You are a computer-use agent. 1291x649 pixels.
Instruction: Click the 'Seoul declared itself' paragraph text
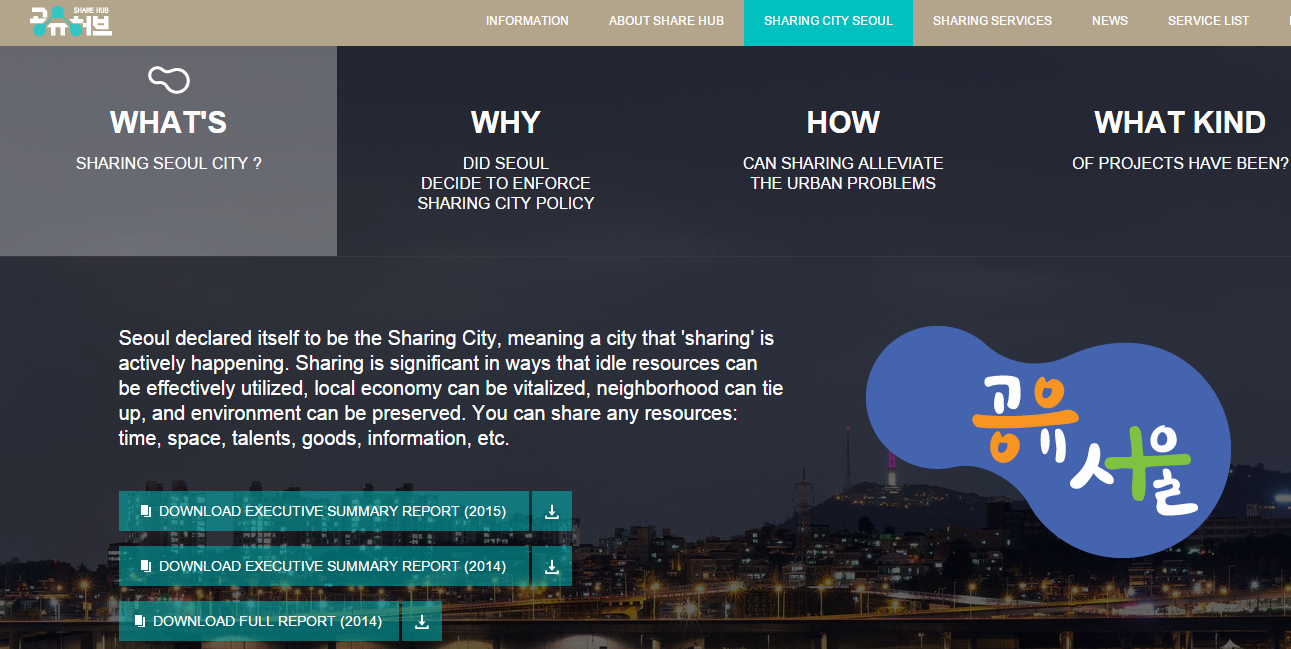[450, 388]
